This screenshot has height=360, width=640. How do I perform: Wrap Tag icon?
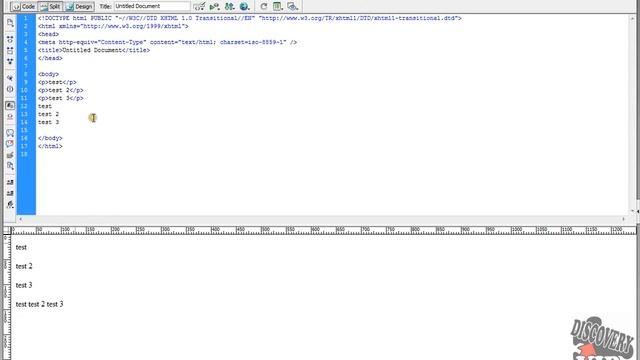point(10,155)
